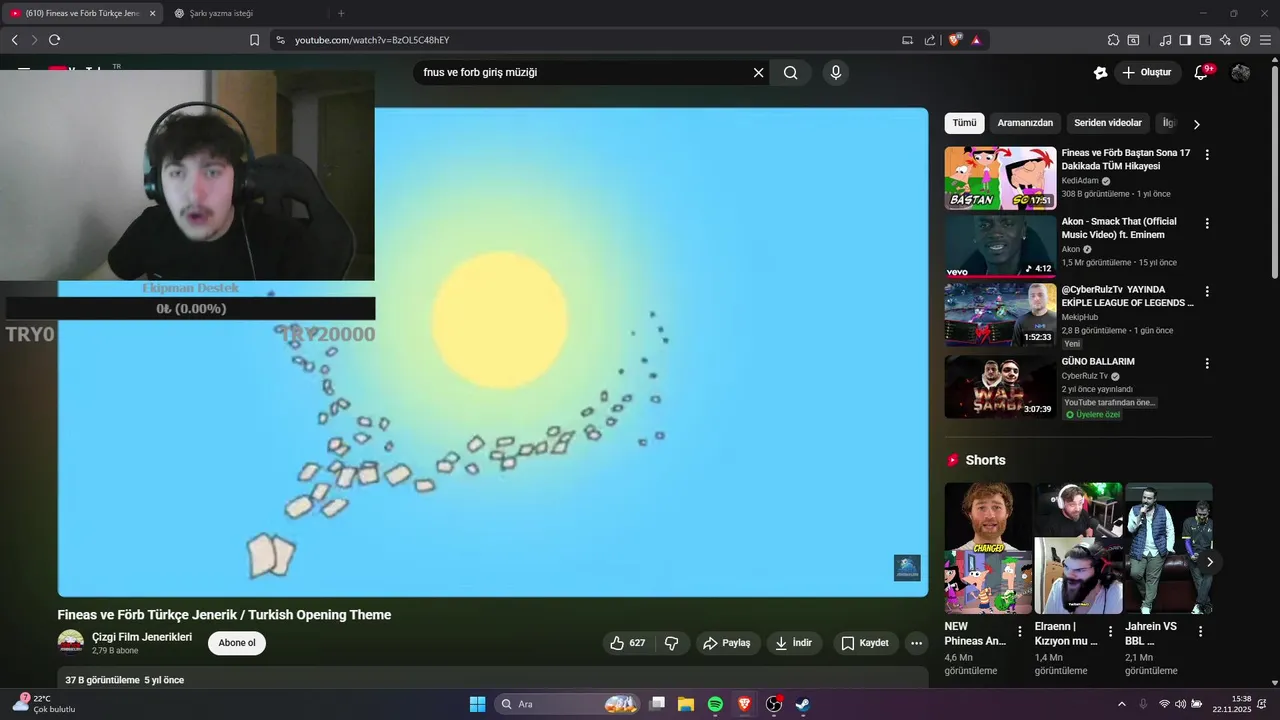1280x720 pixels.
Task: Show next Shorts with the arrow
Action: coord(1209,562)
